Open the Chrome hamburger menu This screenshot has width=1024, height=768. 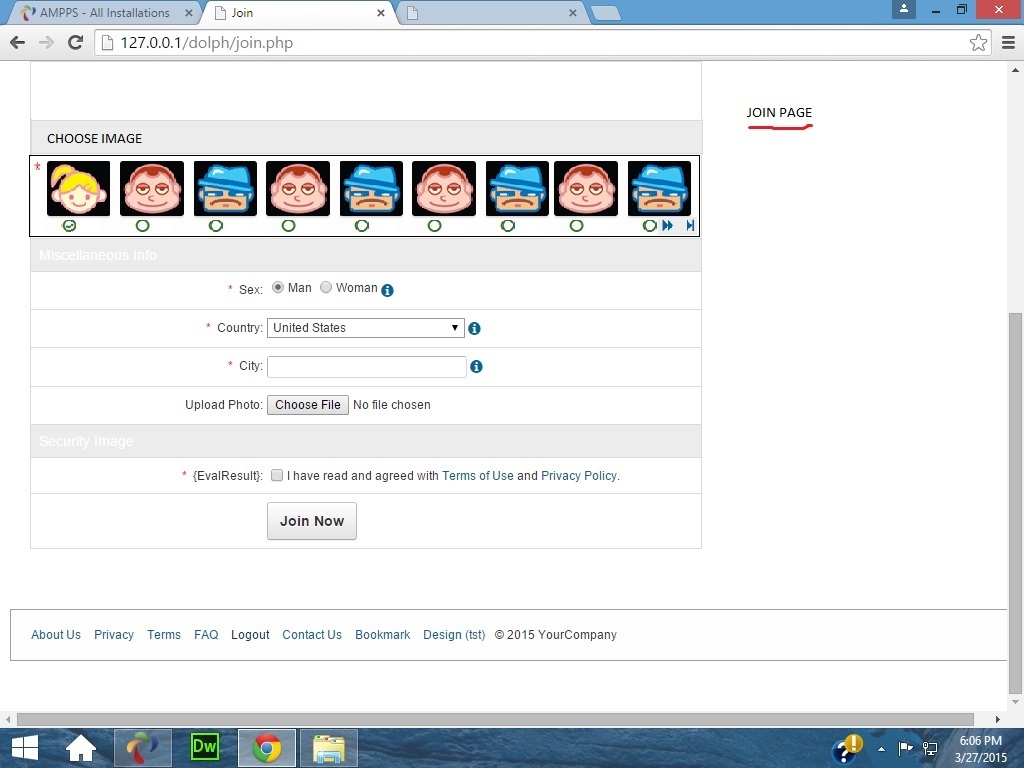(x=1008, y=42)
